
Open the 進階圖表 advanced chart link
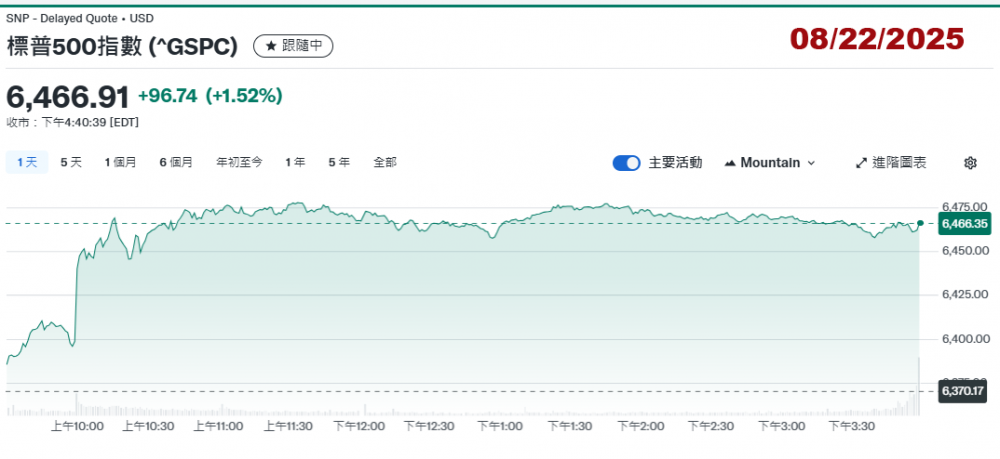(891, 163)
